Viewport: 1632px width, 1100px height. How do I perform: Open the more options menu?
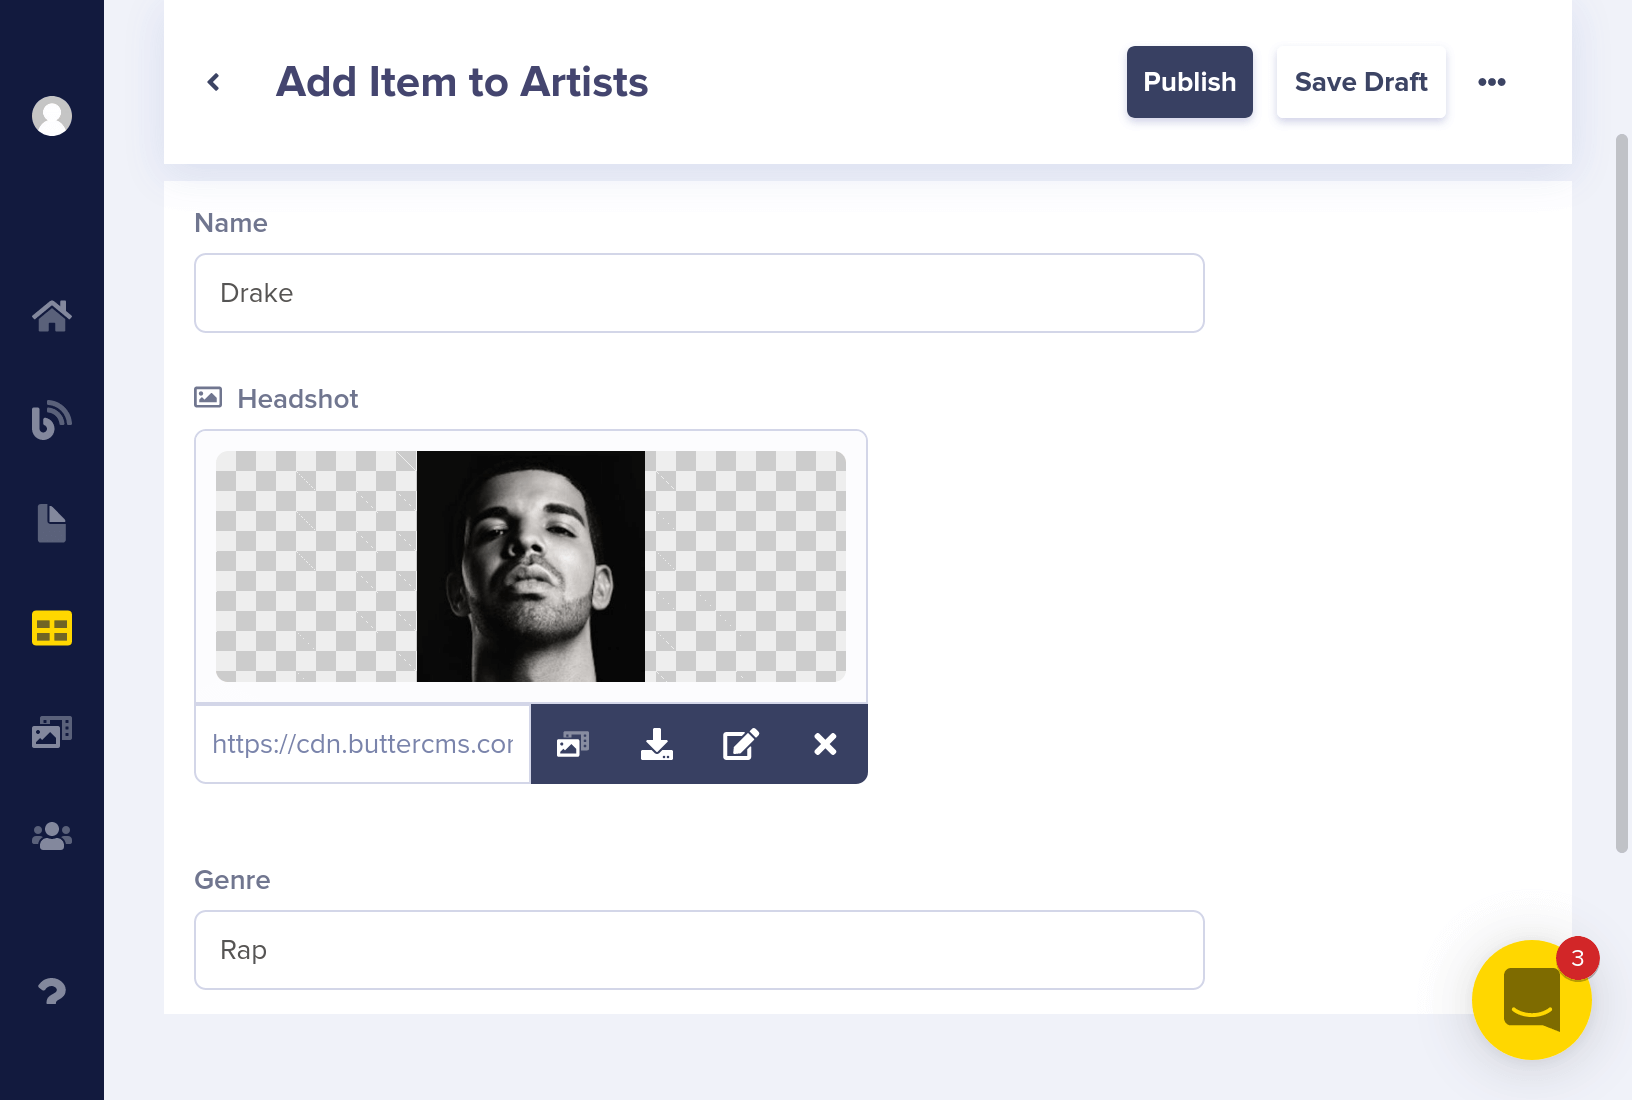point(1492,82)
